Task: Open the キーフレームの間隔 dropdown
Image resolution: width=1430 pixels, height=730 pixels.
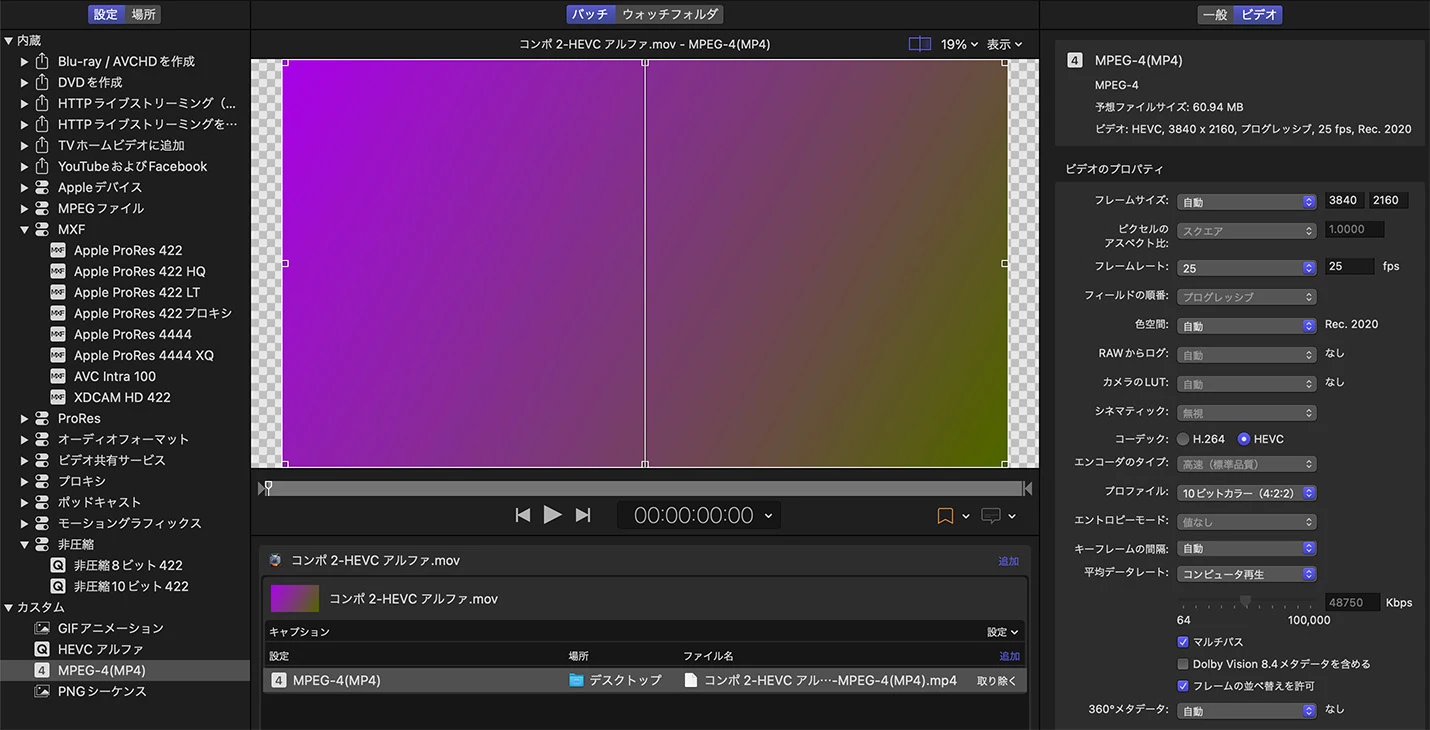Action: point(1246,548)
